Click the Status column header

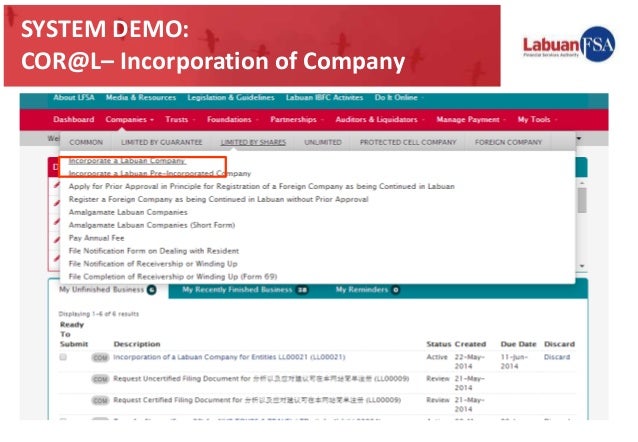pyautogui.click(x=439, y=344)
